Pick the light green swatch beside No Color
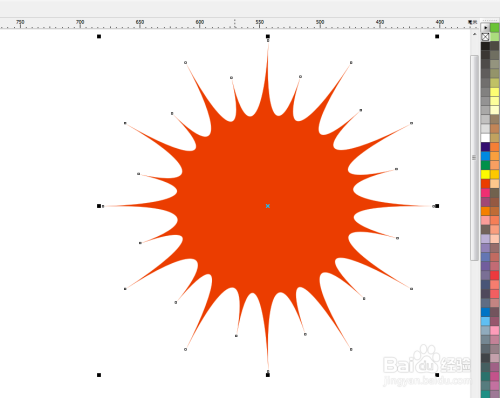 495,37
